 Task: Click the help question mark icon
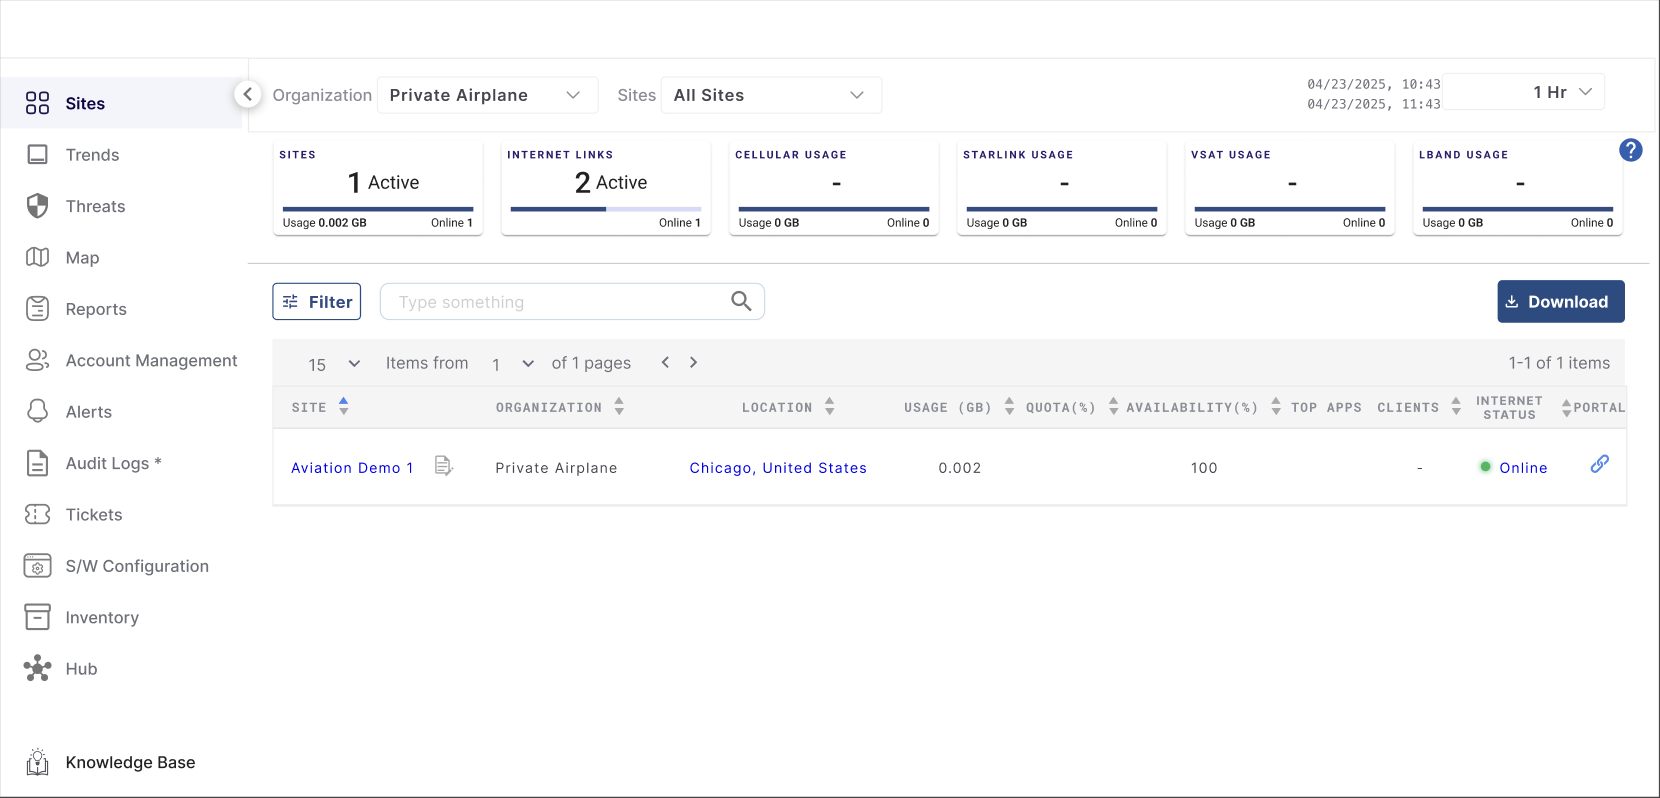click(x=1630, y=150)
